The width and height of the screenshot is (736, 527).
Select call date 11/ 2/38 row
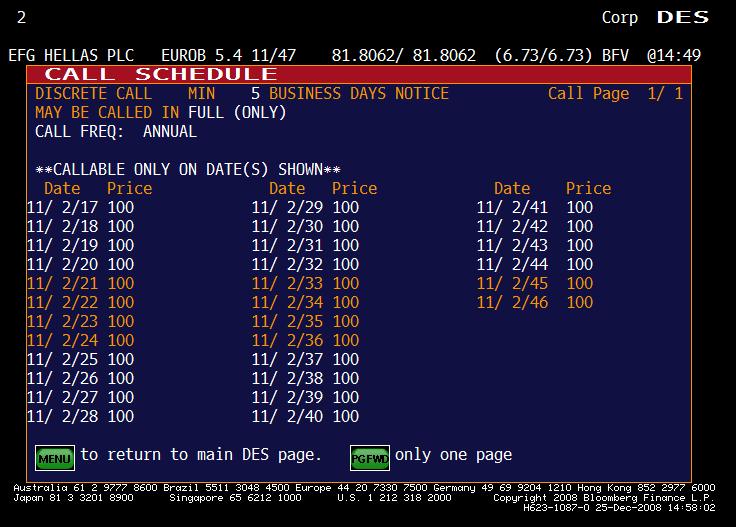306,378
